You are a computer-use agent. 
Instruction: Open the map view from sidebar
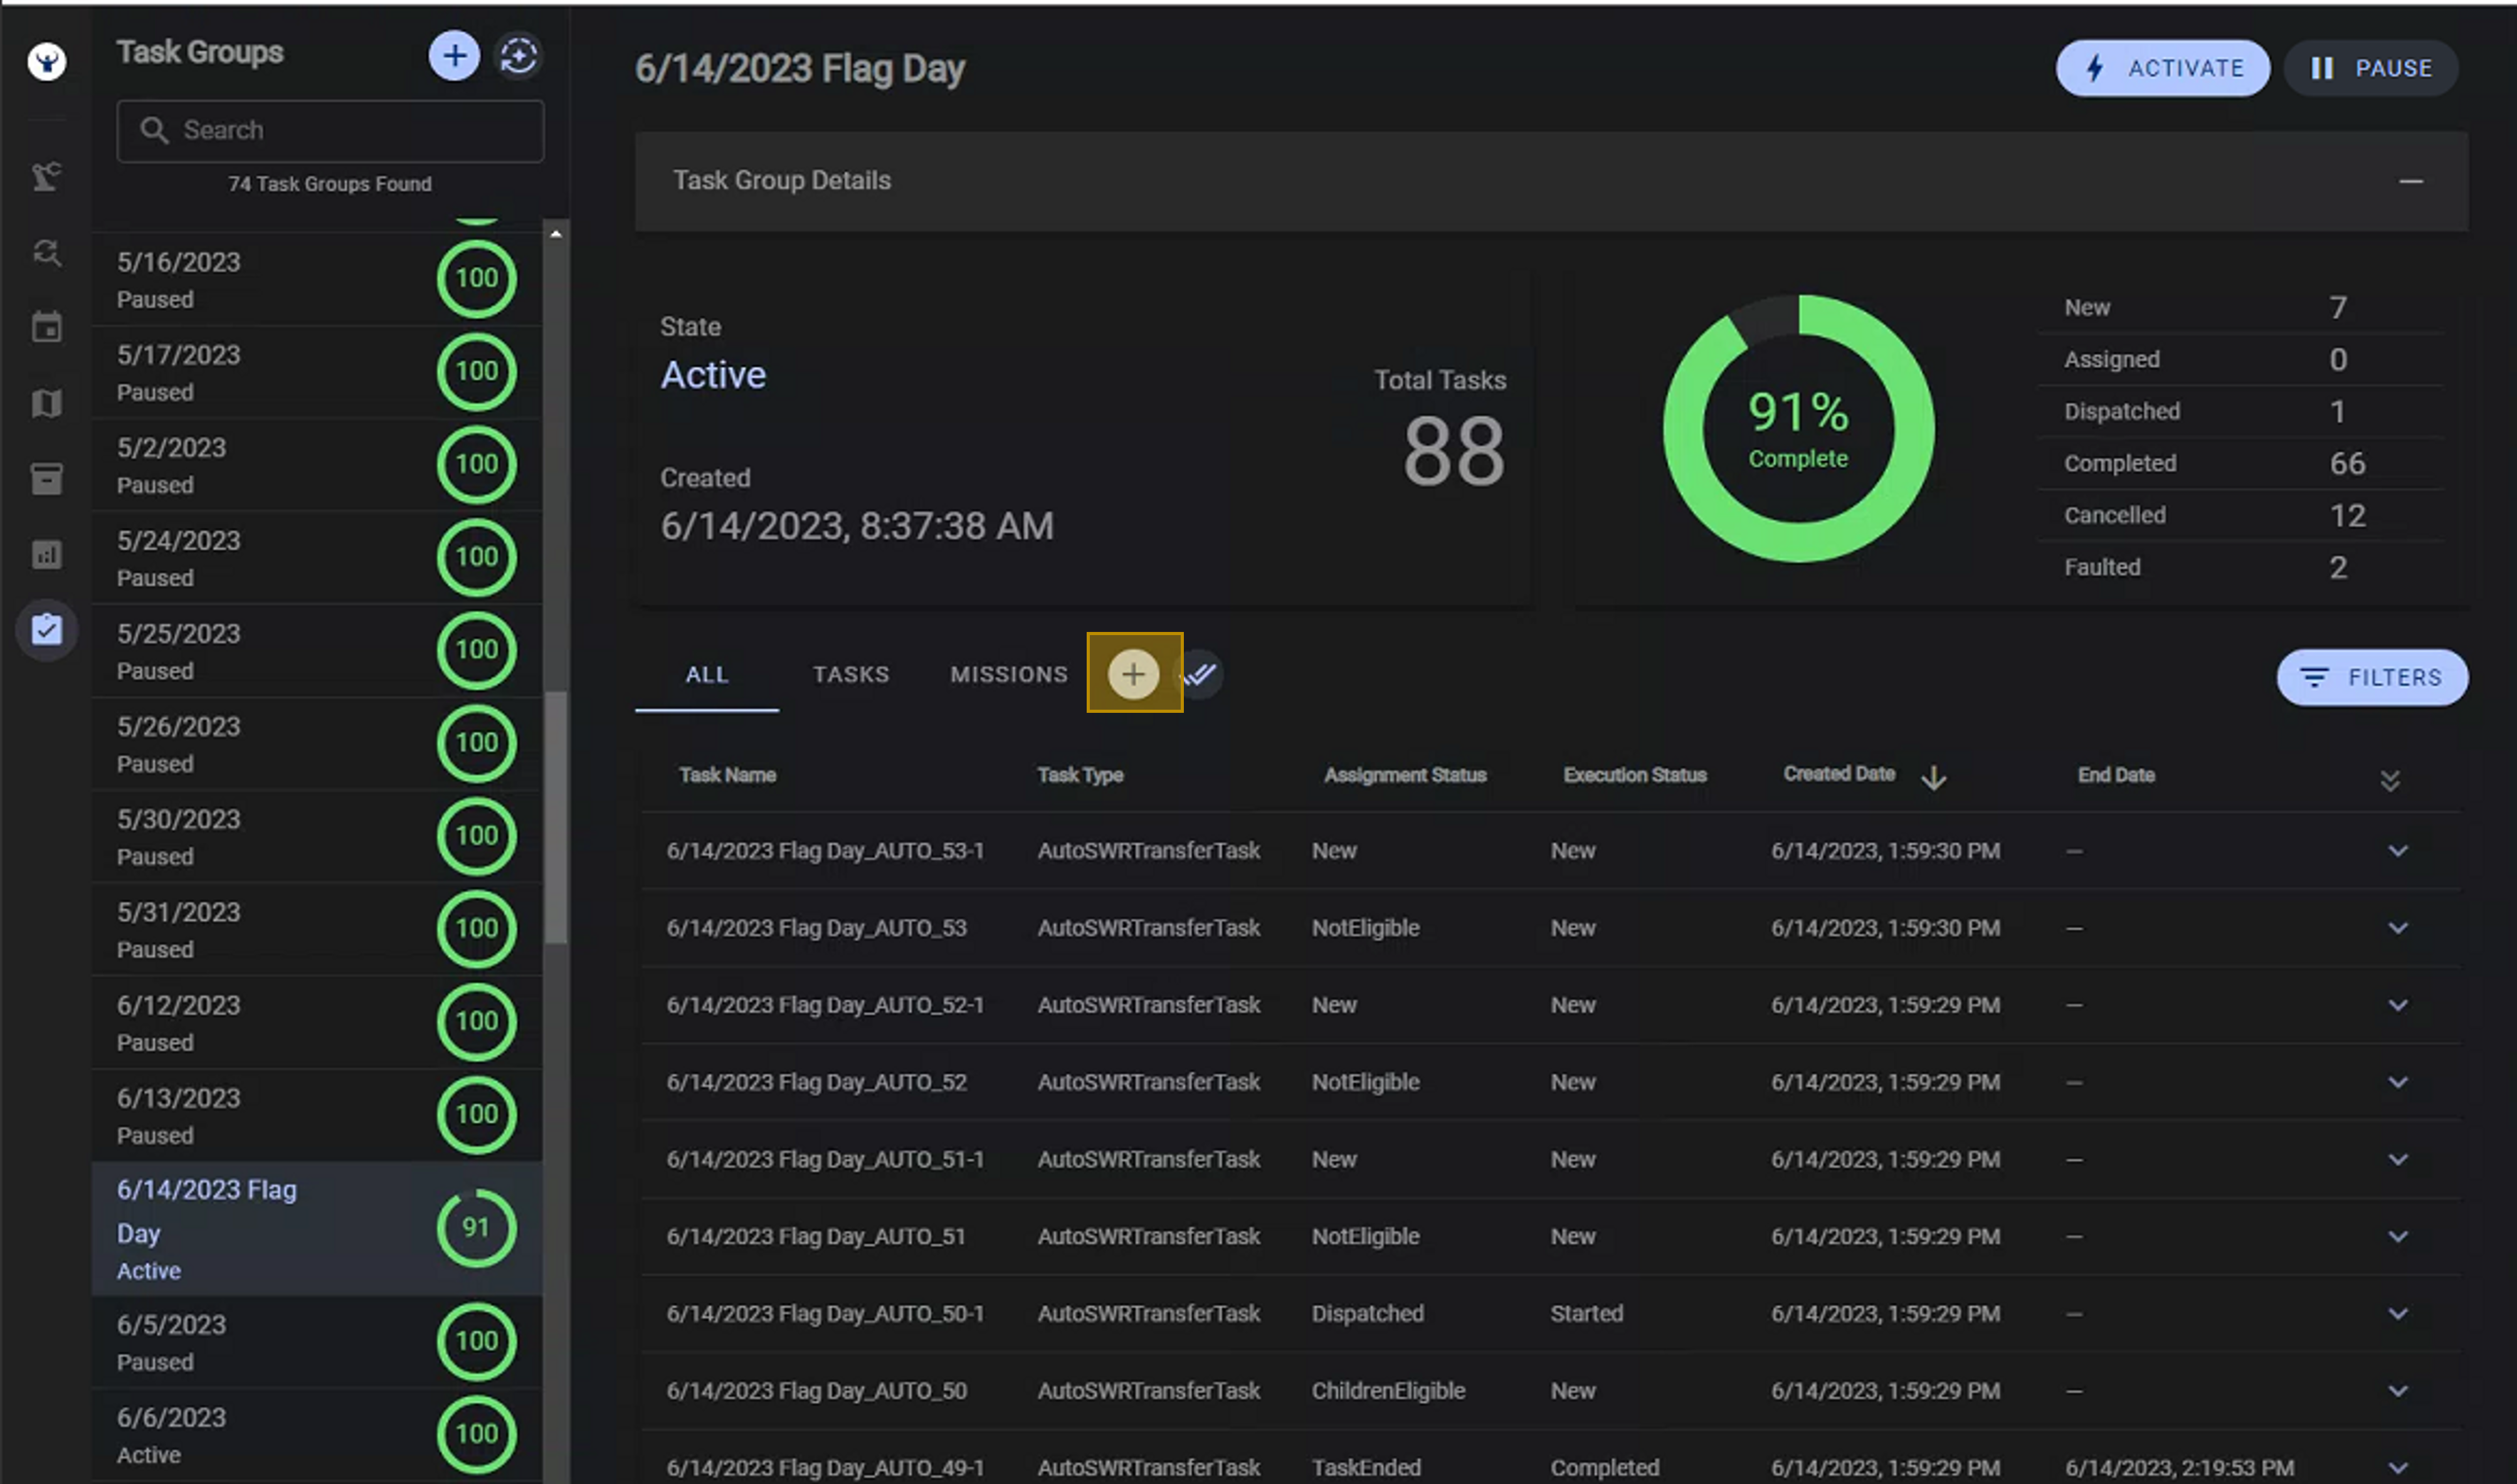coord(46,403)
